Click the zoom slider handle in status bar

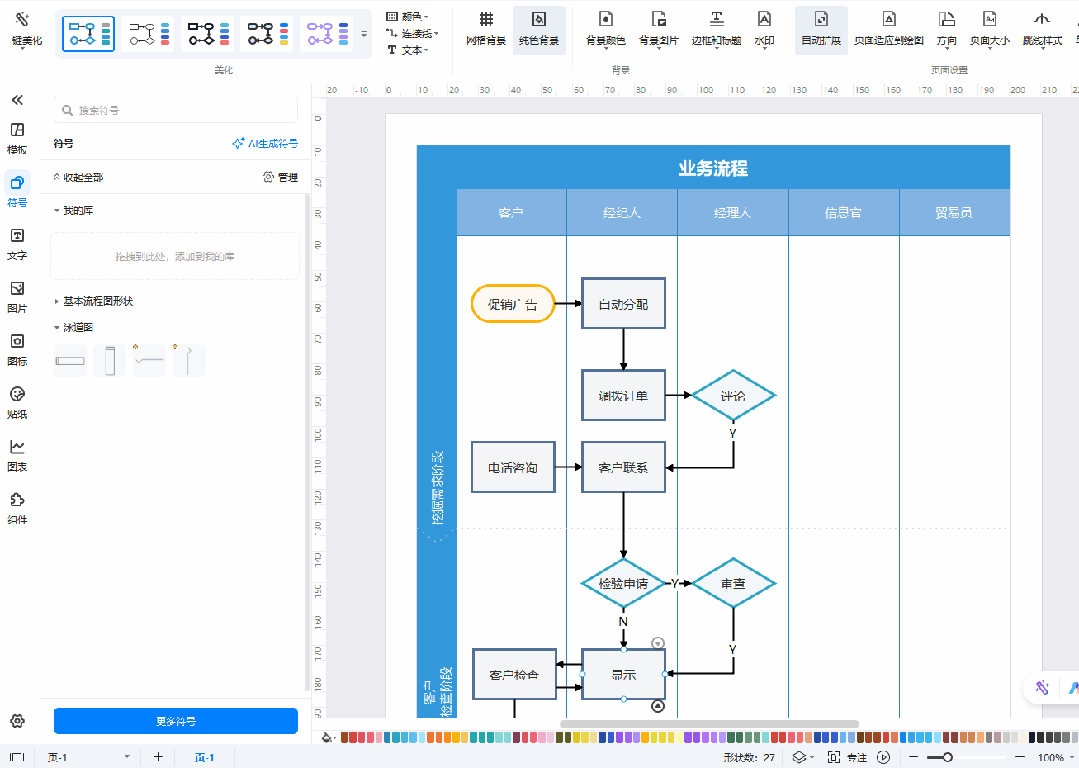(x=947, y=757)
